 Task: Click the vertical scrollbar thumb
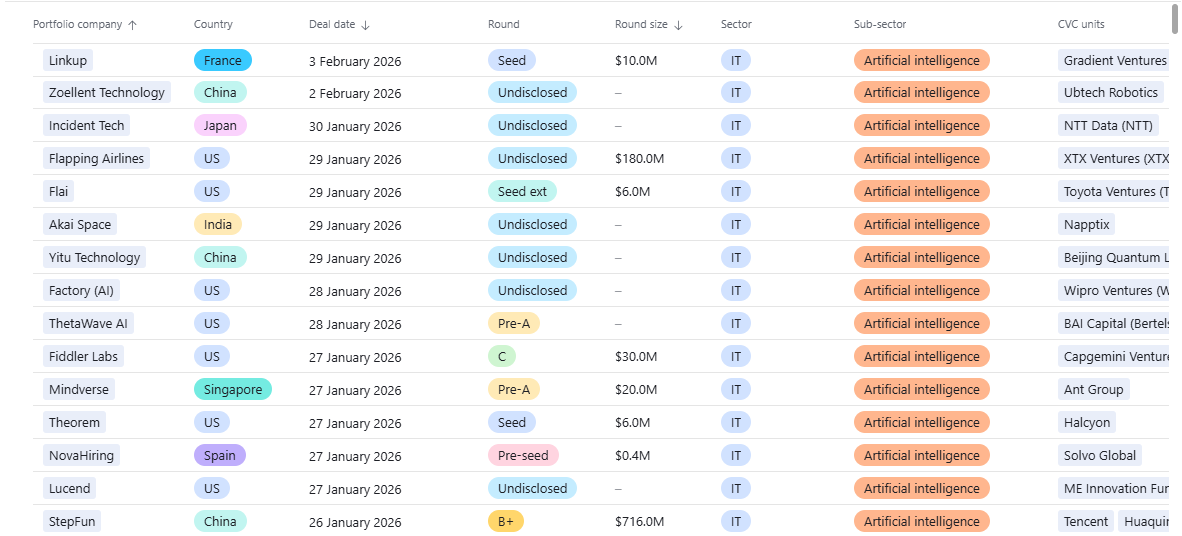(1175, 17)
